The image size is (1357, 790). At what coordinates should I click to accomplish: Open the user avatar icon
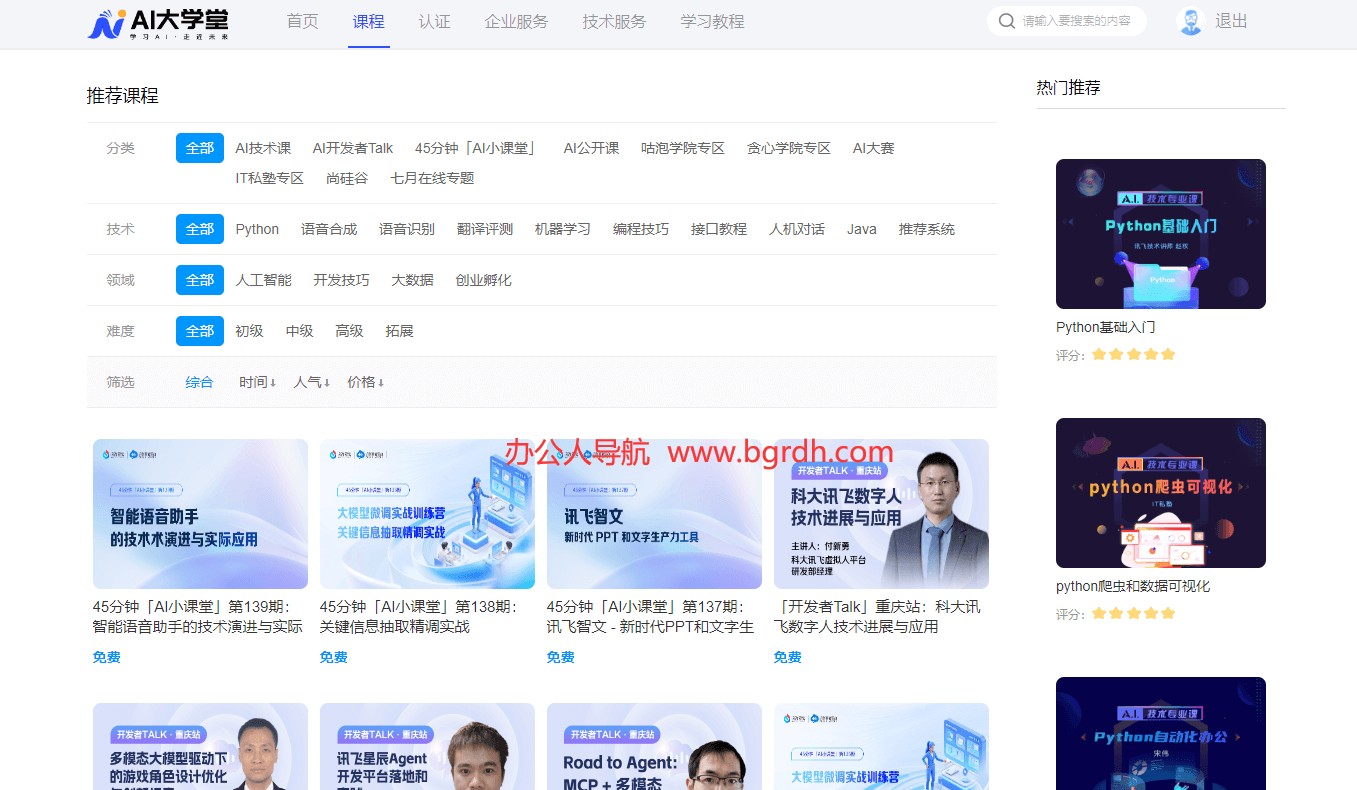pyautogui.click(x=1190, y=21)
